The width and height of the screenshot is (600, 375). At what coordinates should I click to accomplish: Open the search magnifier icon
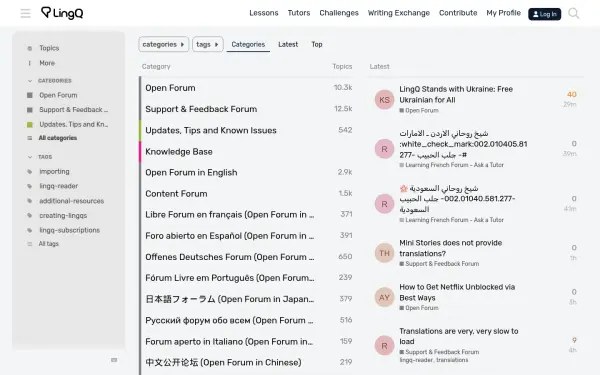[x=574, y=13]
